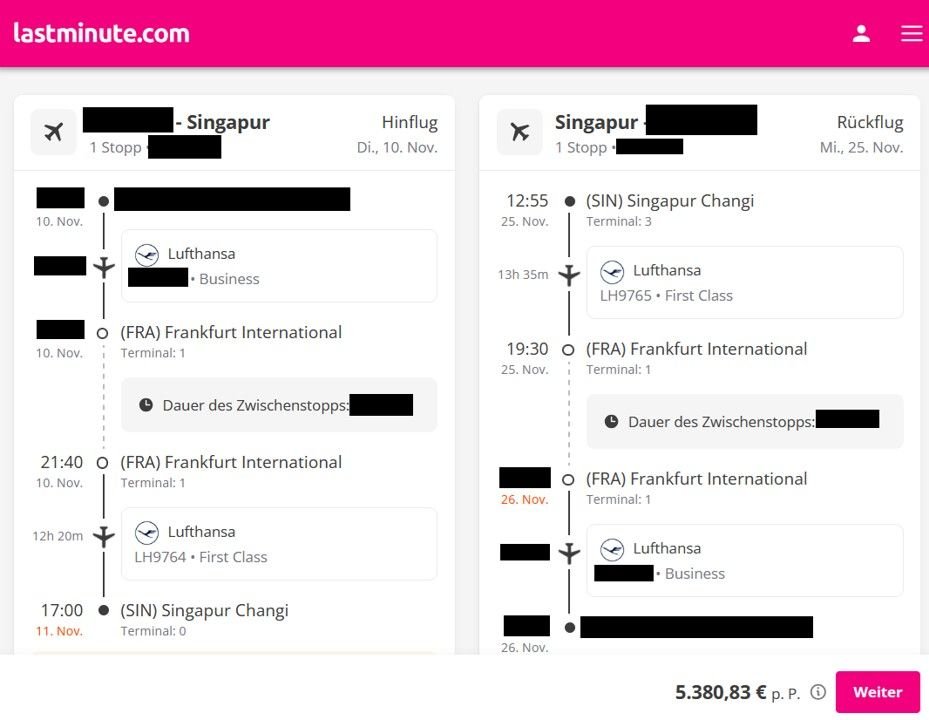Select the LH9765 First Class flight card
The width and height of the screenshot is (929, 720).
[x=744, y=283]
